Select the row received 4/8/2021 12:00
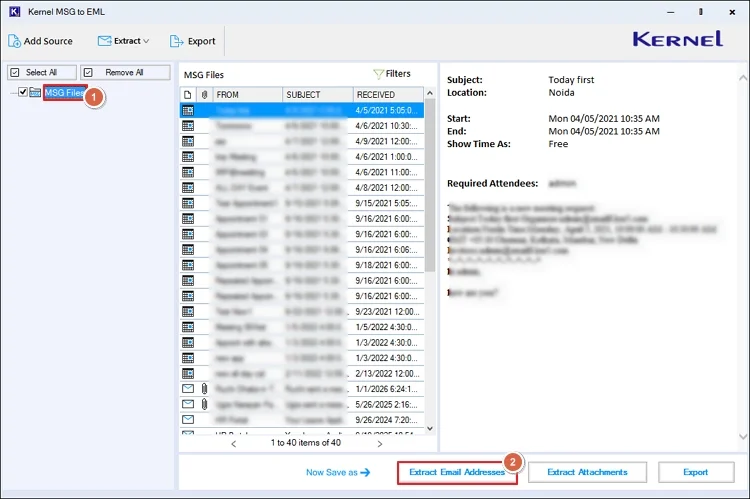This screenshot has height=499, width=750. [302, 188]
